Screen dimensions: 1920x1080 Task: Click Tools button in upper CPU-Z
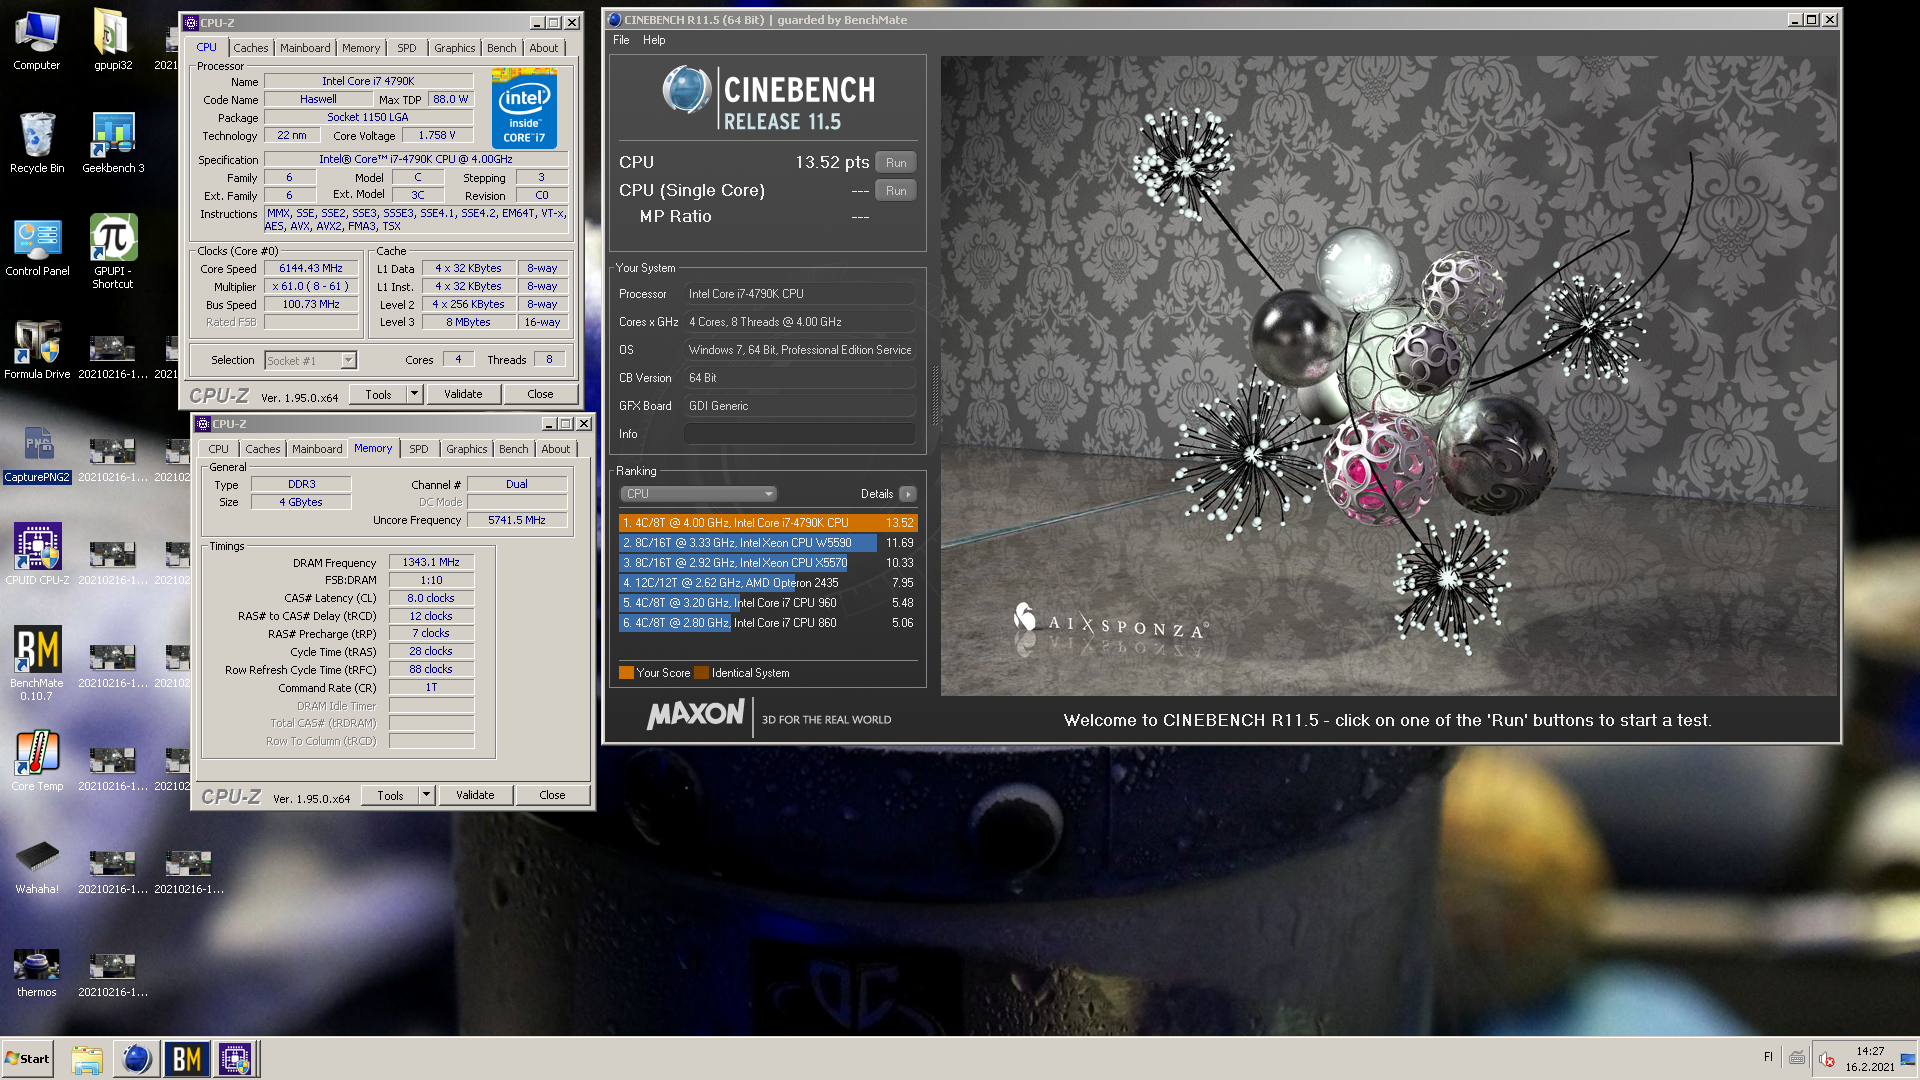378,394
